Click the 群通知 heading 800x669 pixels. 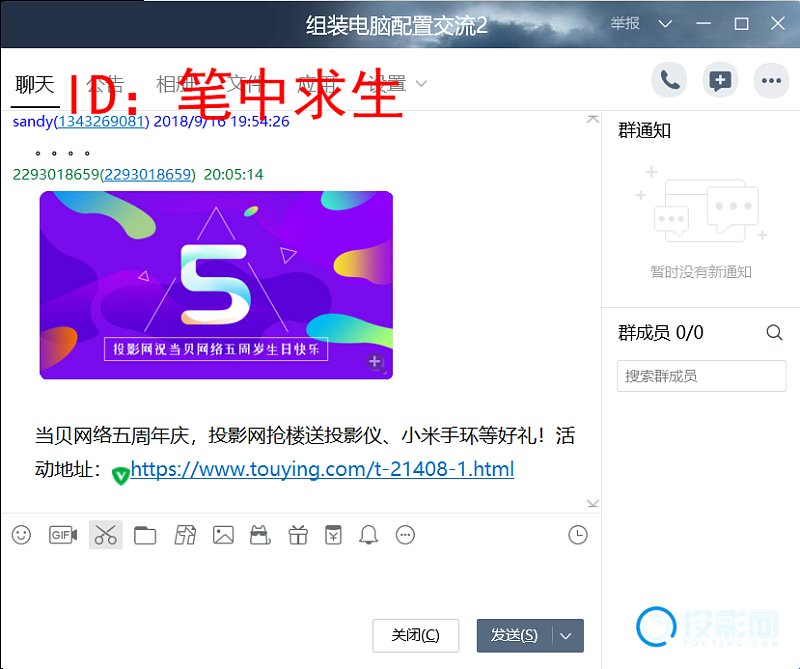coord(644,131)
